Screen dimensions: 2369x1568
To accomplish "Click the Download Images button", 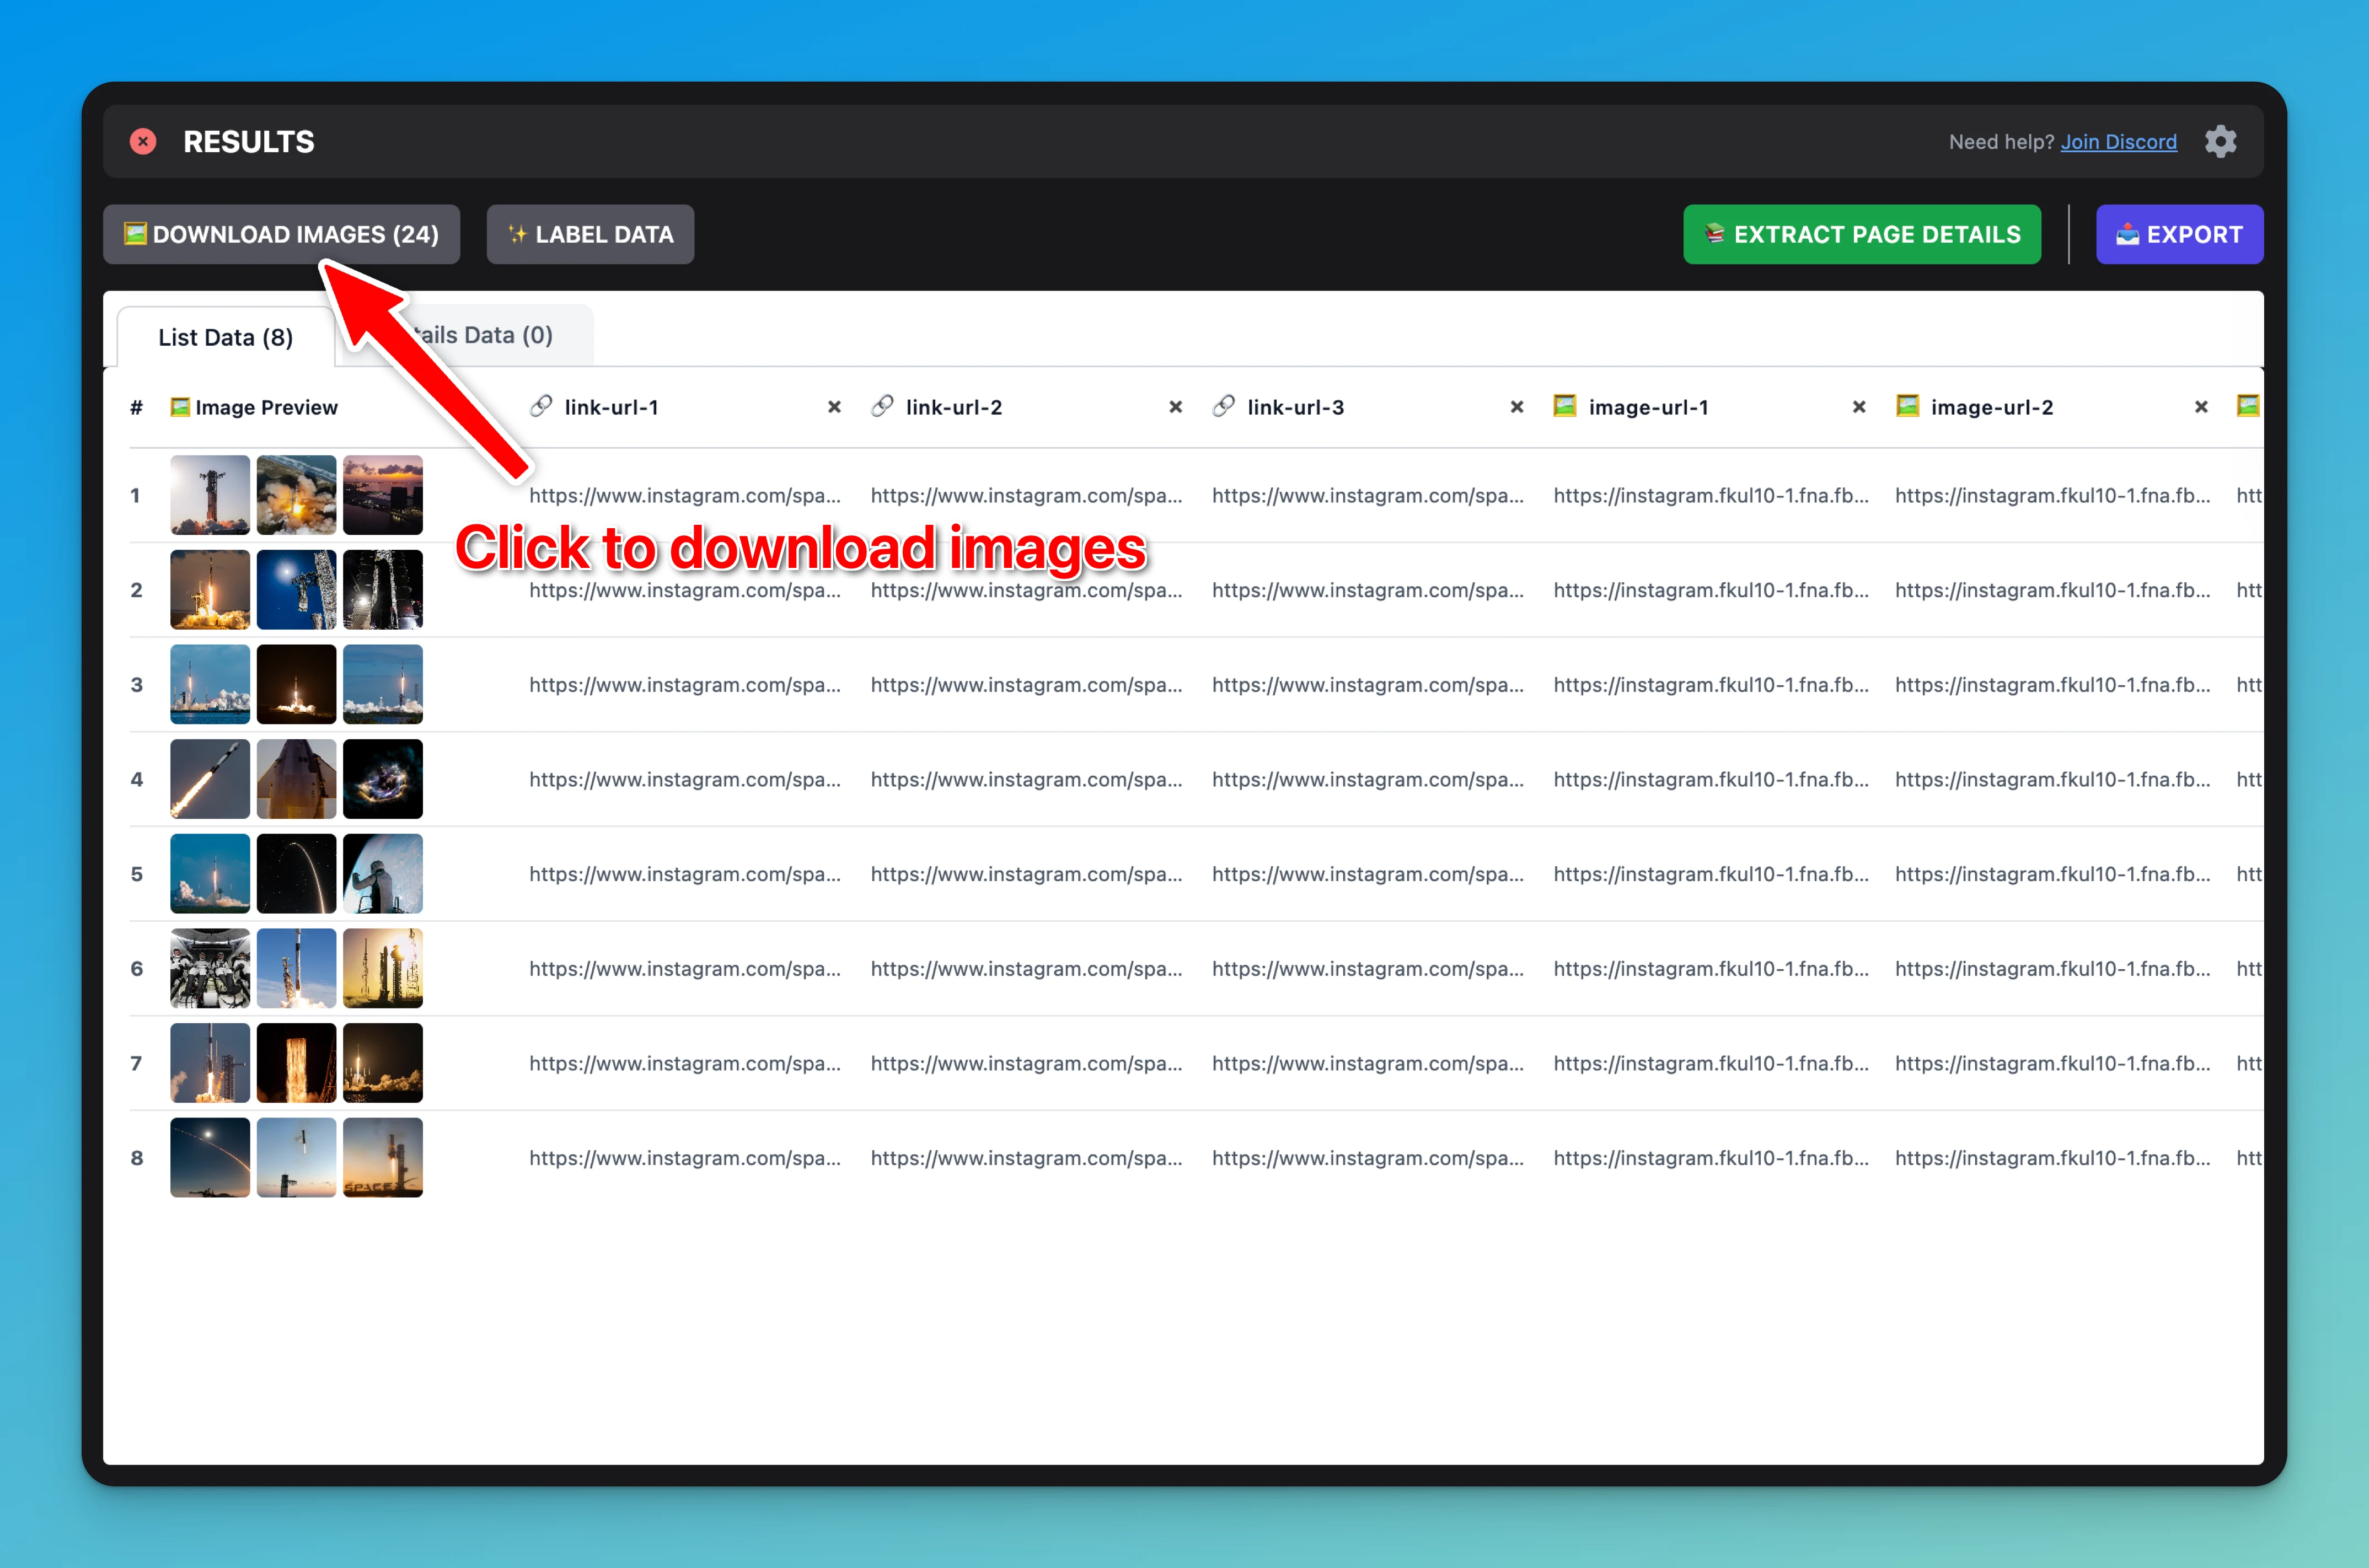I will [x=281, y=234].
